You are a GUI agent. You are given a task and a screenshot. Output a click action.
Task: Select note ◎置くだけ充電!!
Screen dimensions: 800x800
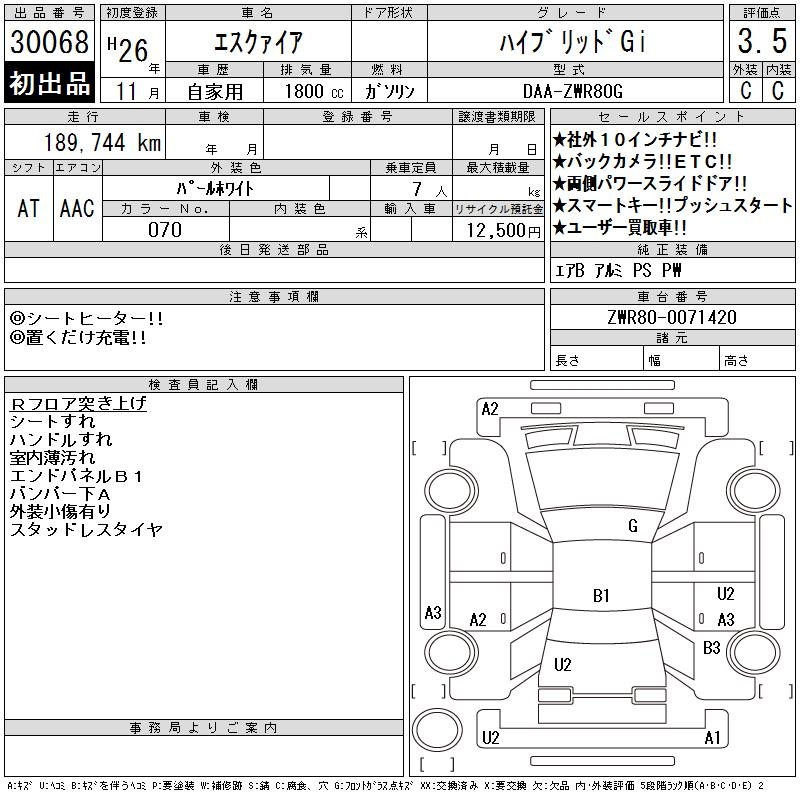78,337
